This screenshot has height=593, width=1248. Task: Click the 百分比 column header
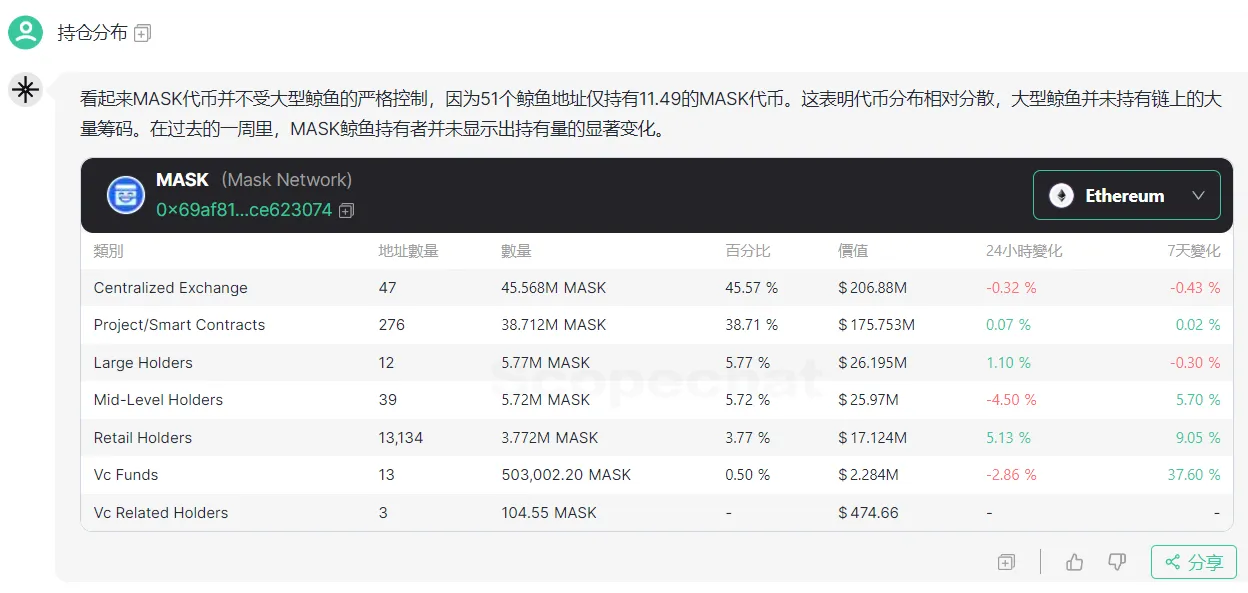click(748, 251)
